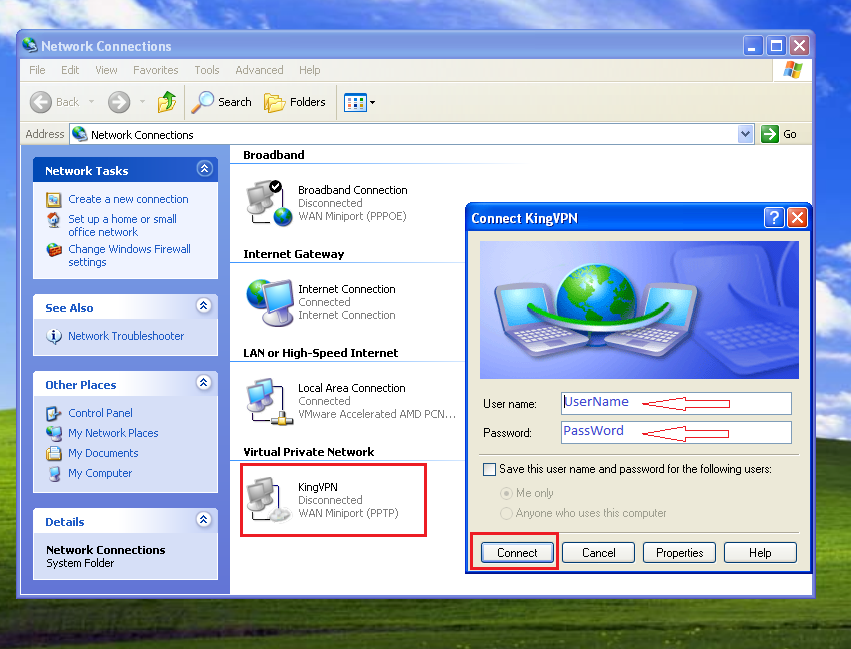
Task: Open the File menu
Action: point(37,70)
